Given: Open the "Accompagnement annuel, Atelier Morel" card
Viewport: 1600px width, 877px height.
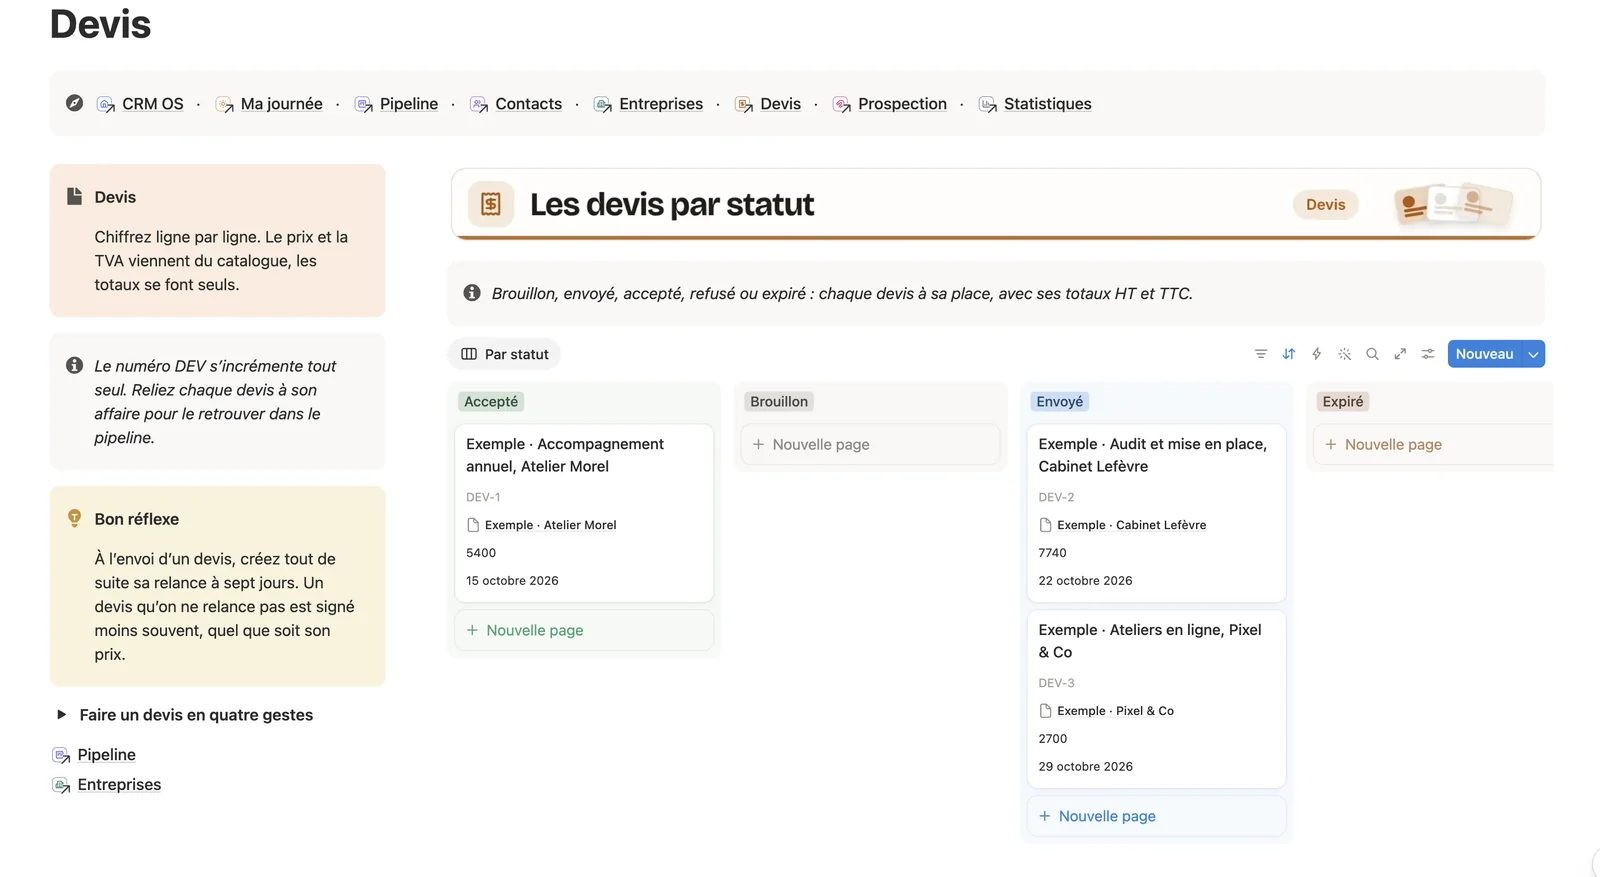Looking at the screenshot, I should 584,513.
